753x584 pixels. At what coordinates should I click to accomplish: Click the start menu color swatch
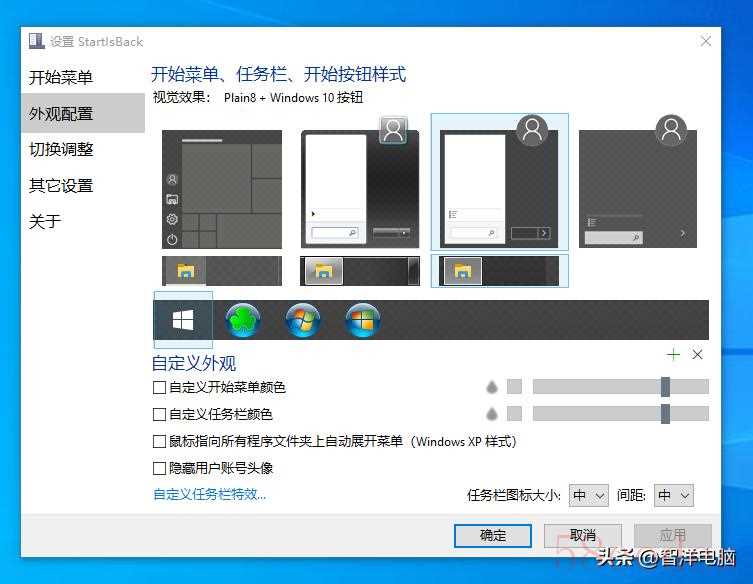(x=514, y=387)
